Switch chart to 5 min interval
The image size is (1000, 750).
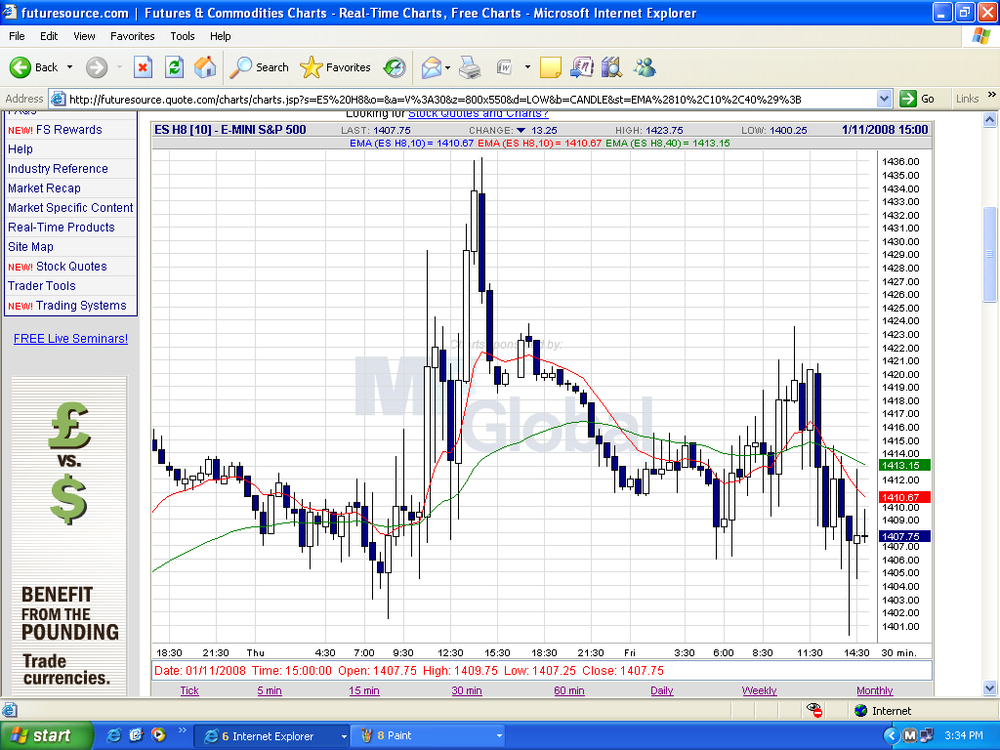[269, 690]
